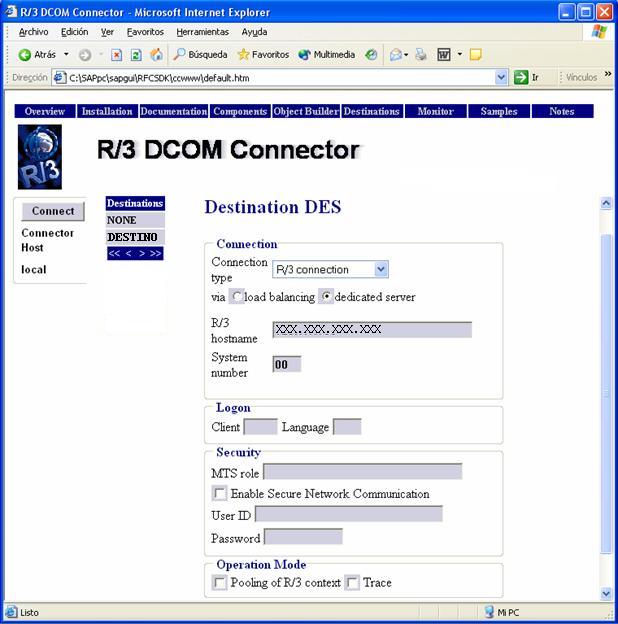Click the Windows flag logo
The image size is (618, 624).
tap(599, 32)
